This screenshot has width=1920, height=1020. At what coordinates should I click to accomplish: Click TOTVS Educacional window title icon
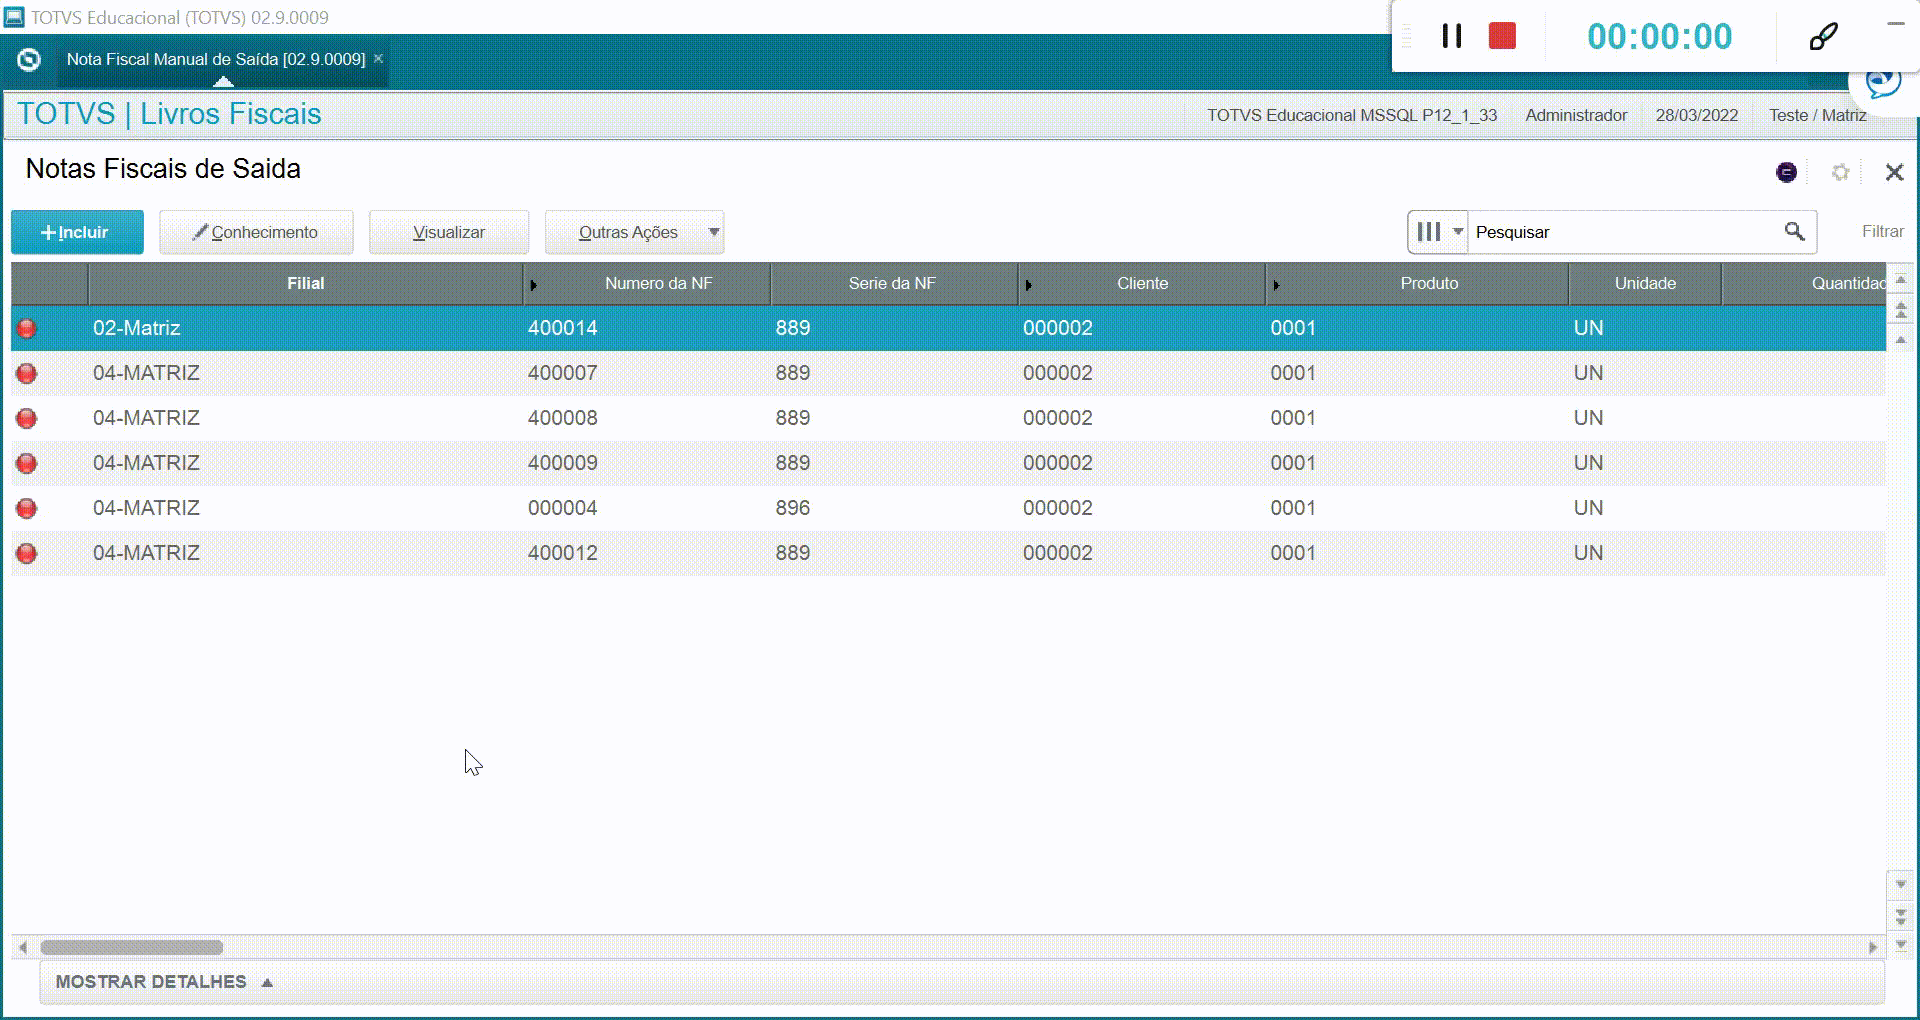14,17
